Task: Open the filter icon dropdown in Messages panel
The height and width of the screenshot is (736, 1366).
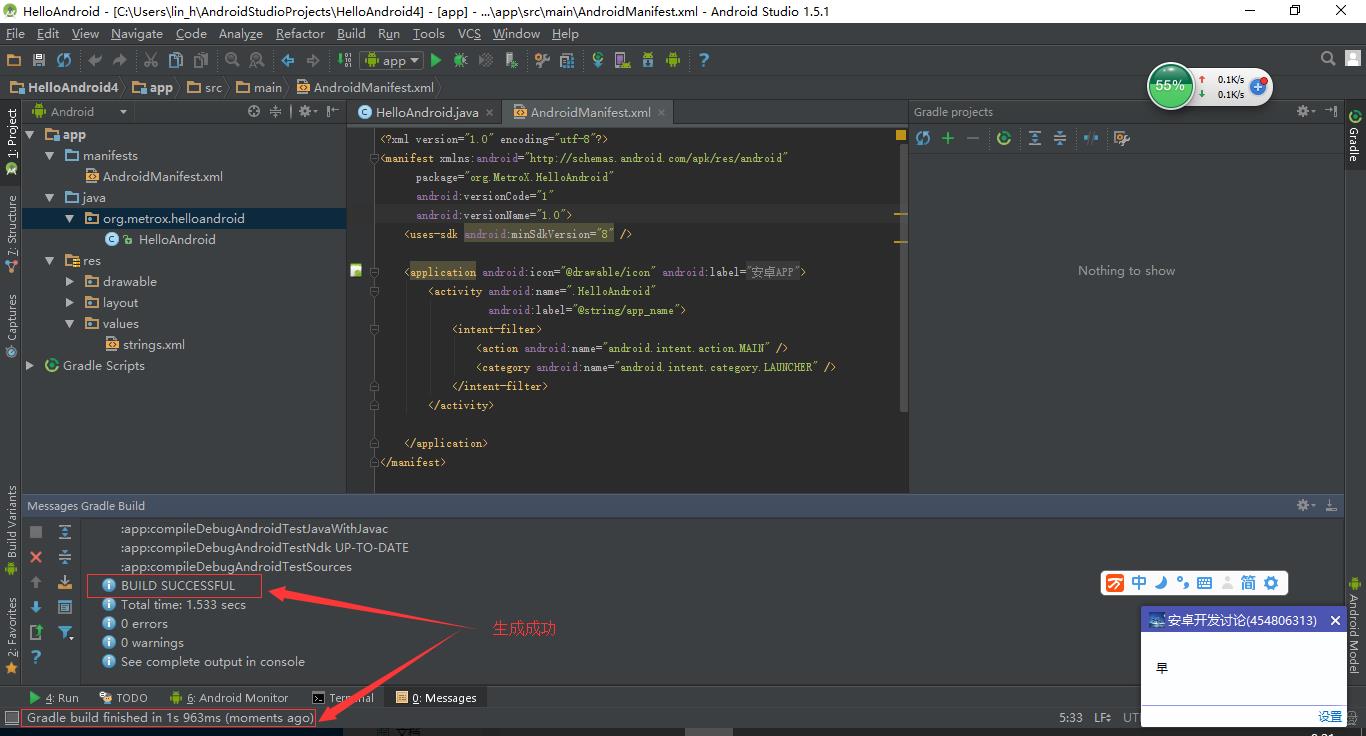Action: tap(65, 632)
